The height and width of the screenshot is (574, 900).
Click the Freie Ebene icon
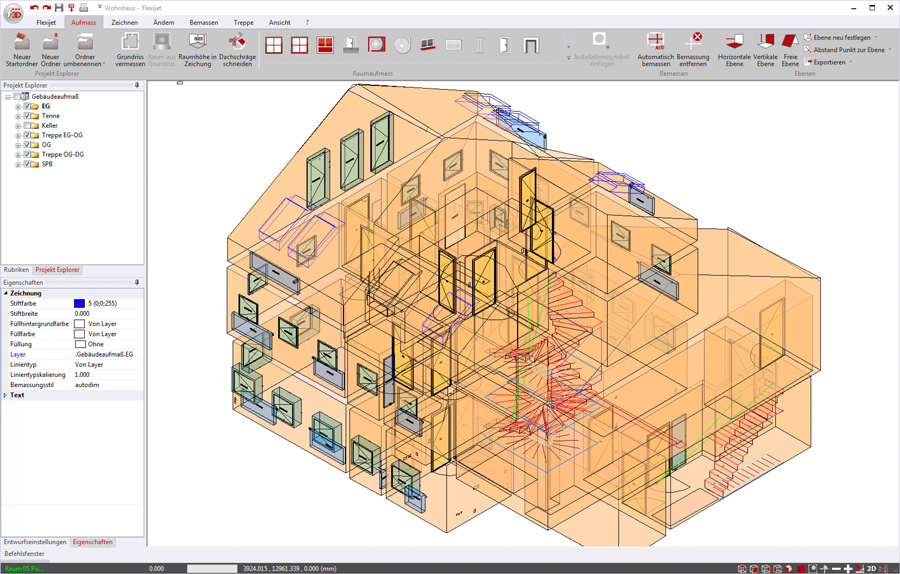[x=790, y=43]
